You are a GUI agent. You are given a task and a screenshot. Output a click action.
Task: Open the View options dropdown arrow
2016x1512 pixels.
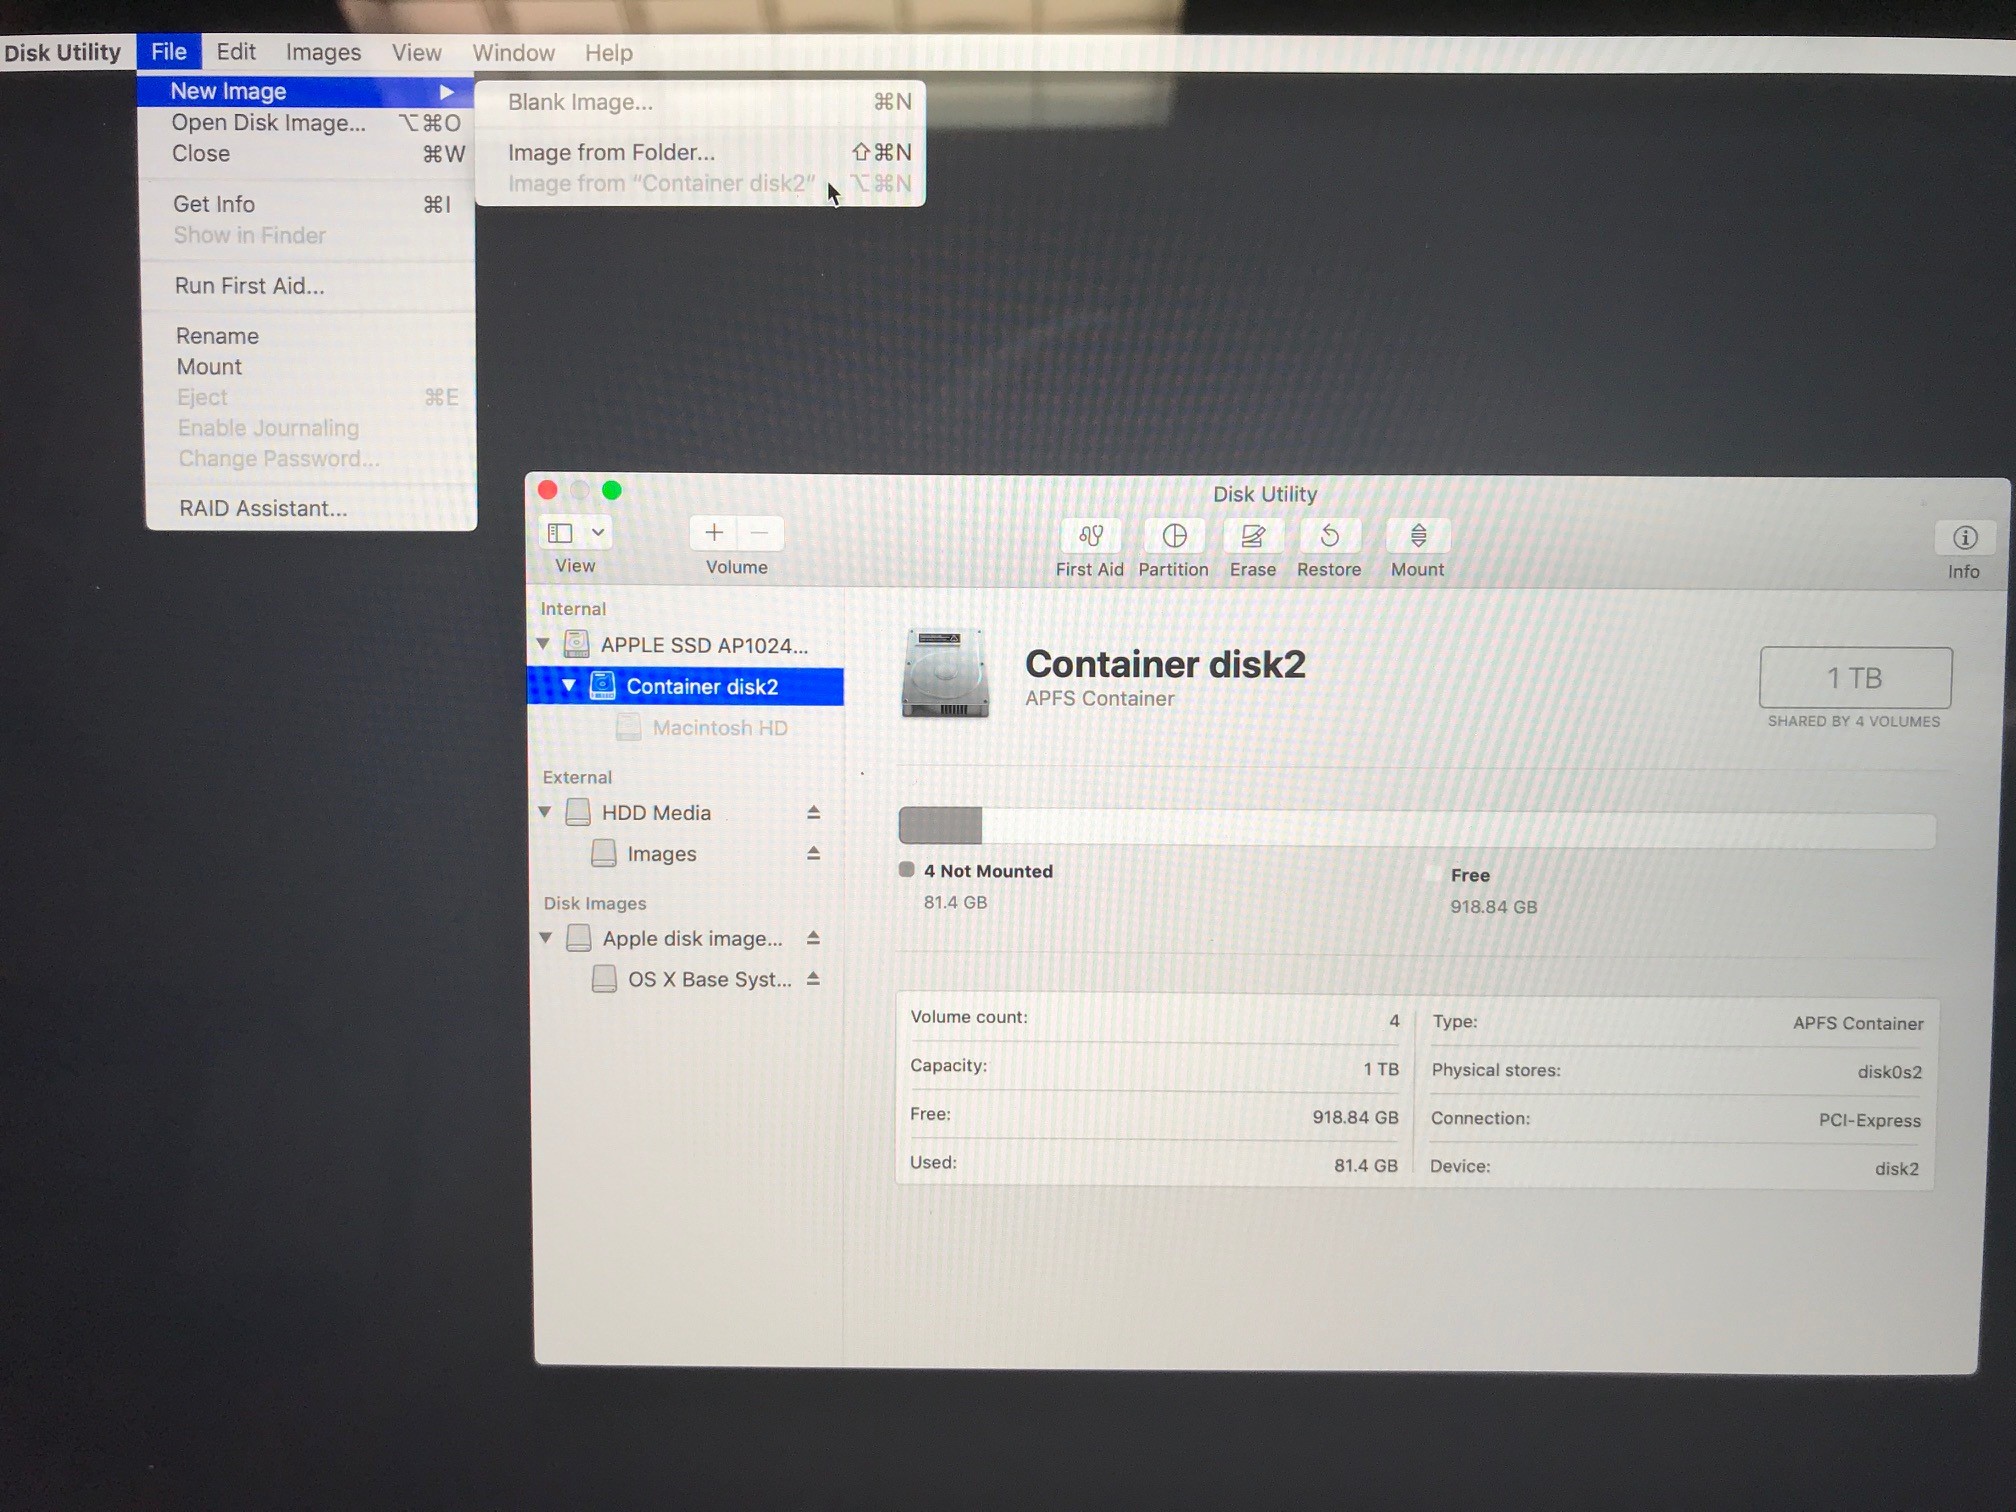(598, 533)
